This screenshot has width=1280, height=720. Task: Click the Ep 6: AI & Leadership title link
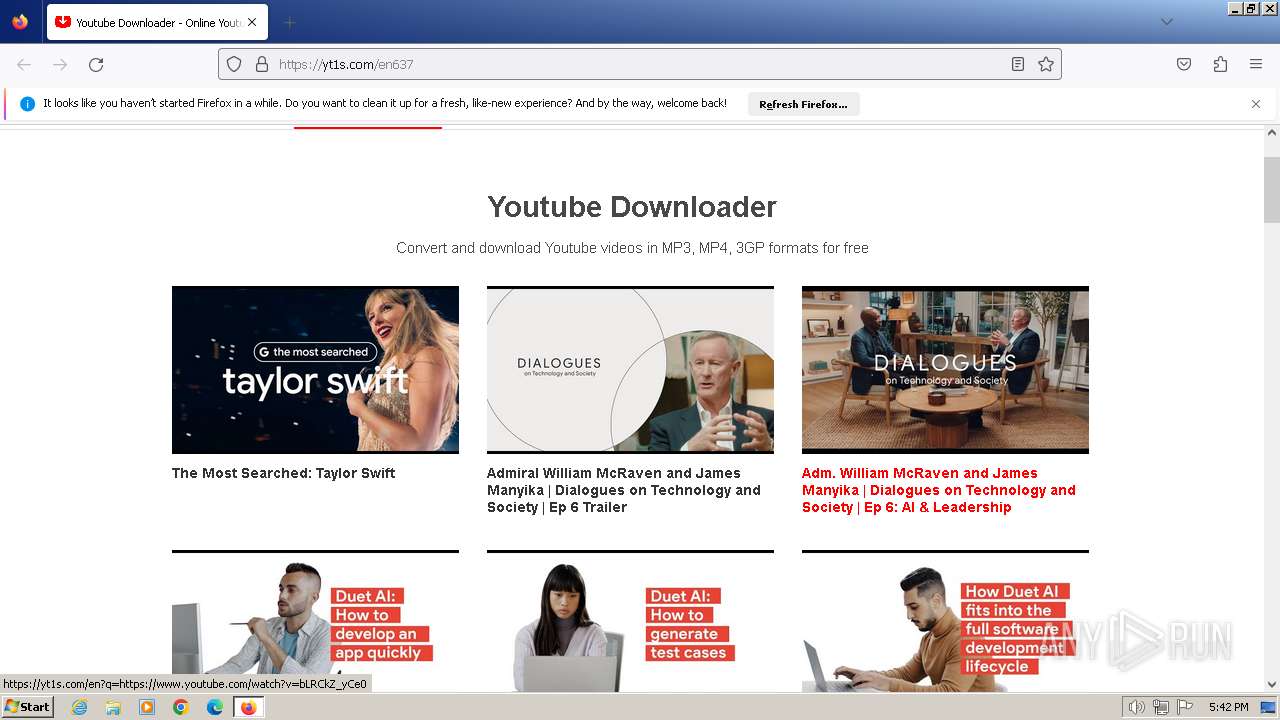pyautogui.click(x=939, y=490)
